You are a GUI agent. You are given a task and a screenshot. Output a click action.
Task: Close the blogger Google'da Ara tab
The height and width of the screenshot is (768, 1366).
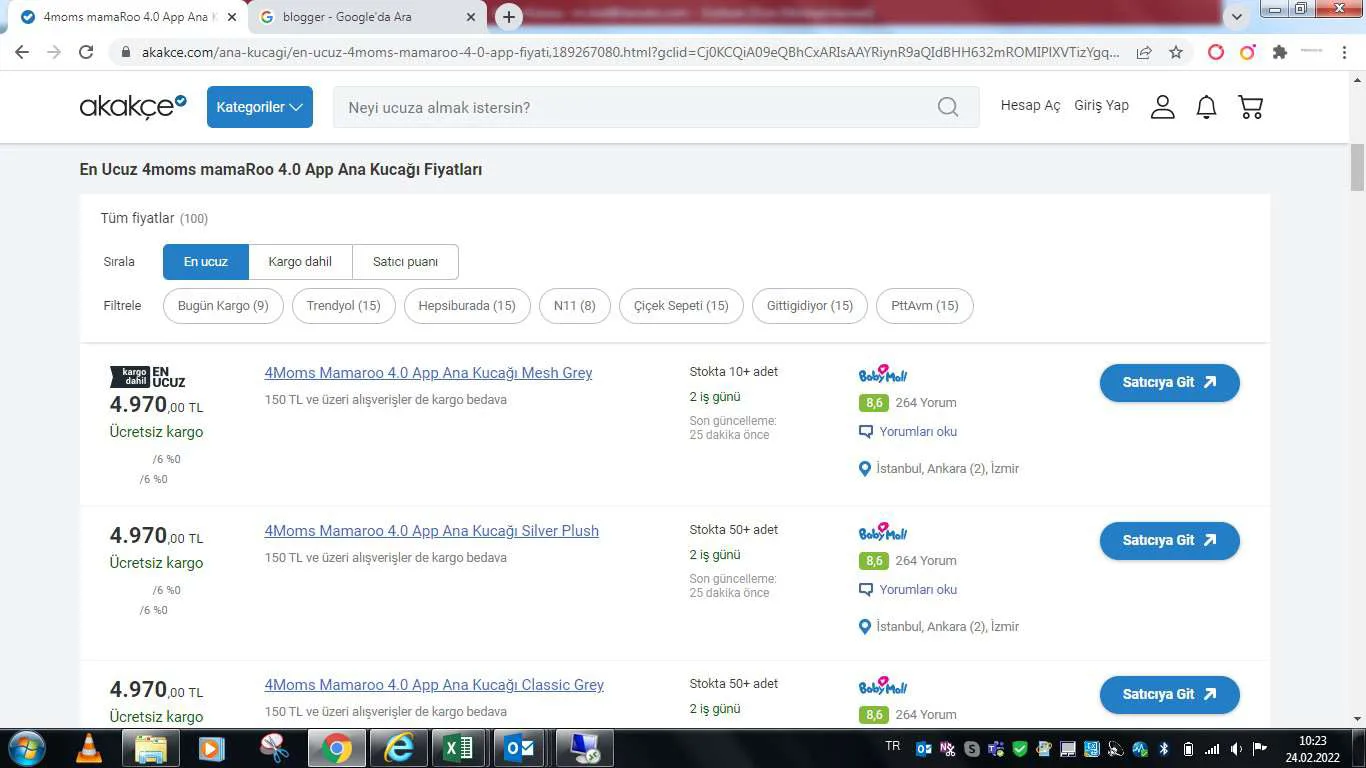pyautogui.click(x=471, y=17)
